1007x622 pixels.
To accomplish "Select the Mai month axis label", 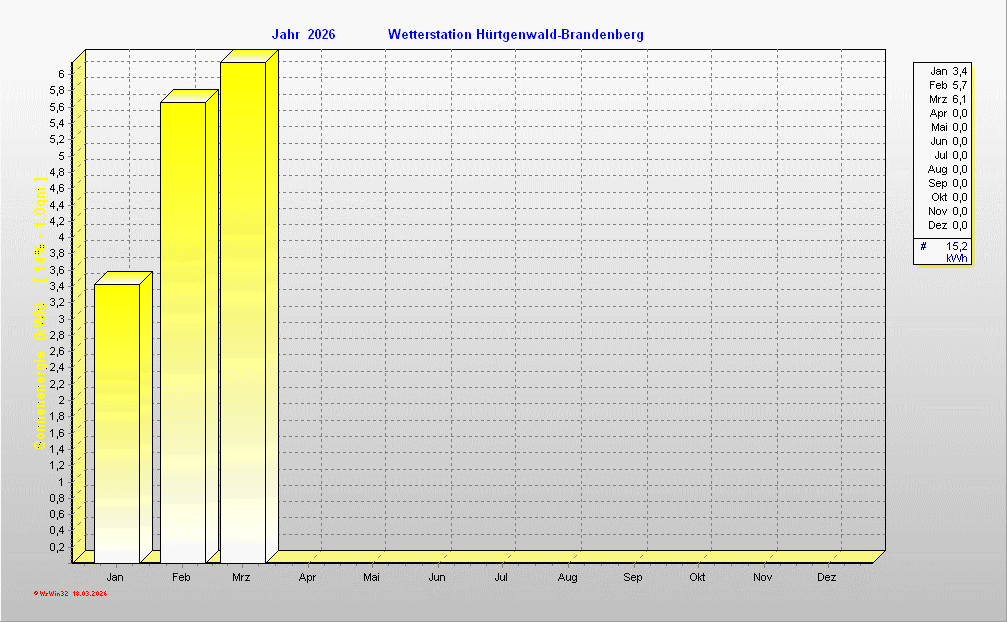I will [372, 578].
